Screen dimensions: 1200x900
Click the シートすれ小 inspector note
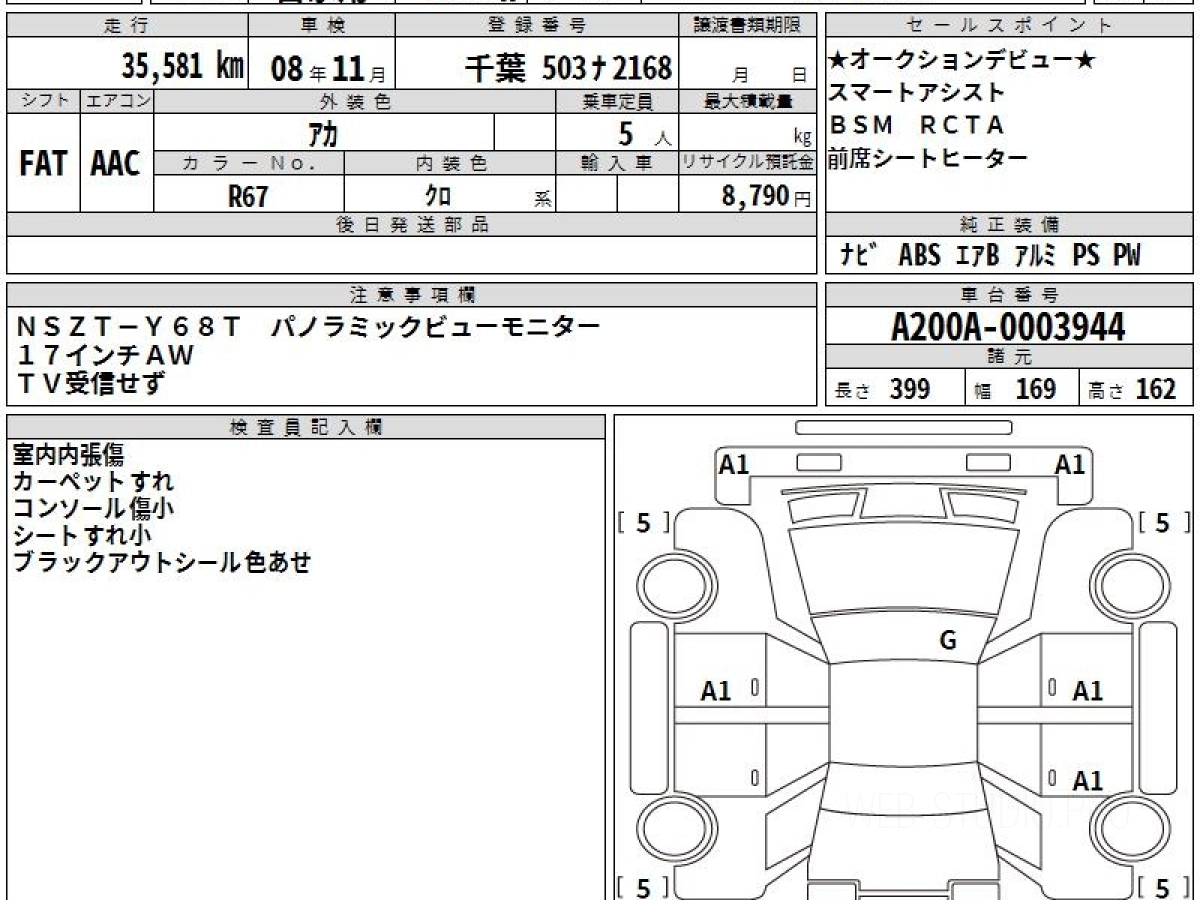point(81,536)
